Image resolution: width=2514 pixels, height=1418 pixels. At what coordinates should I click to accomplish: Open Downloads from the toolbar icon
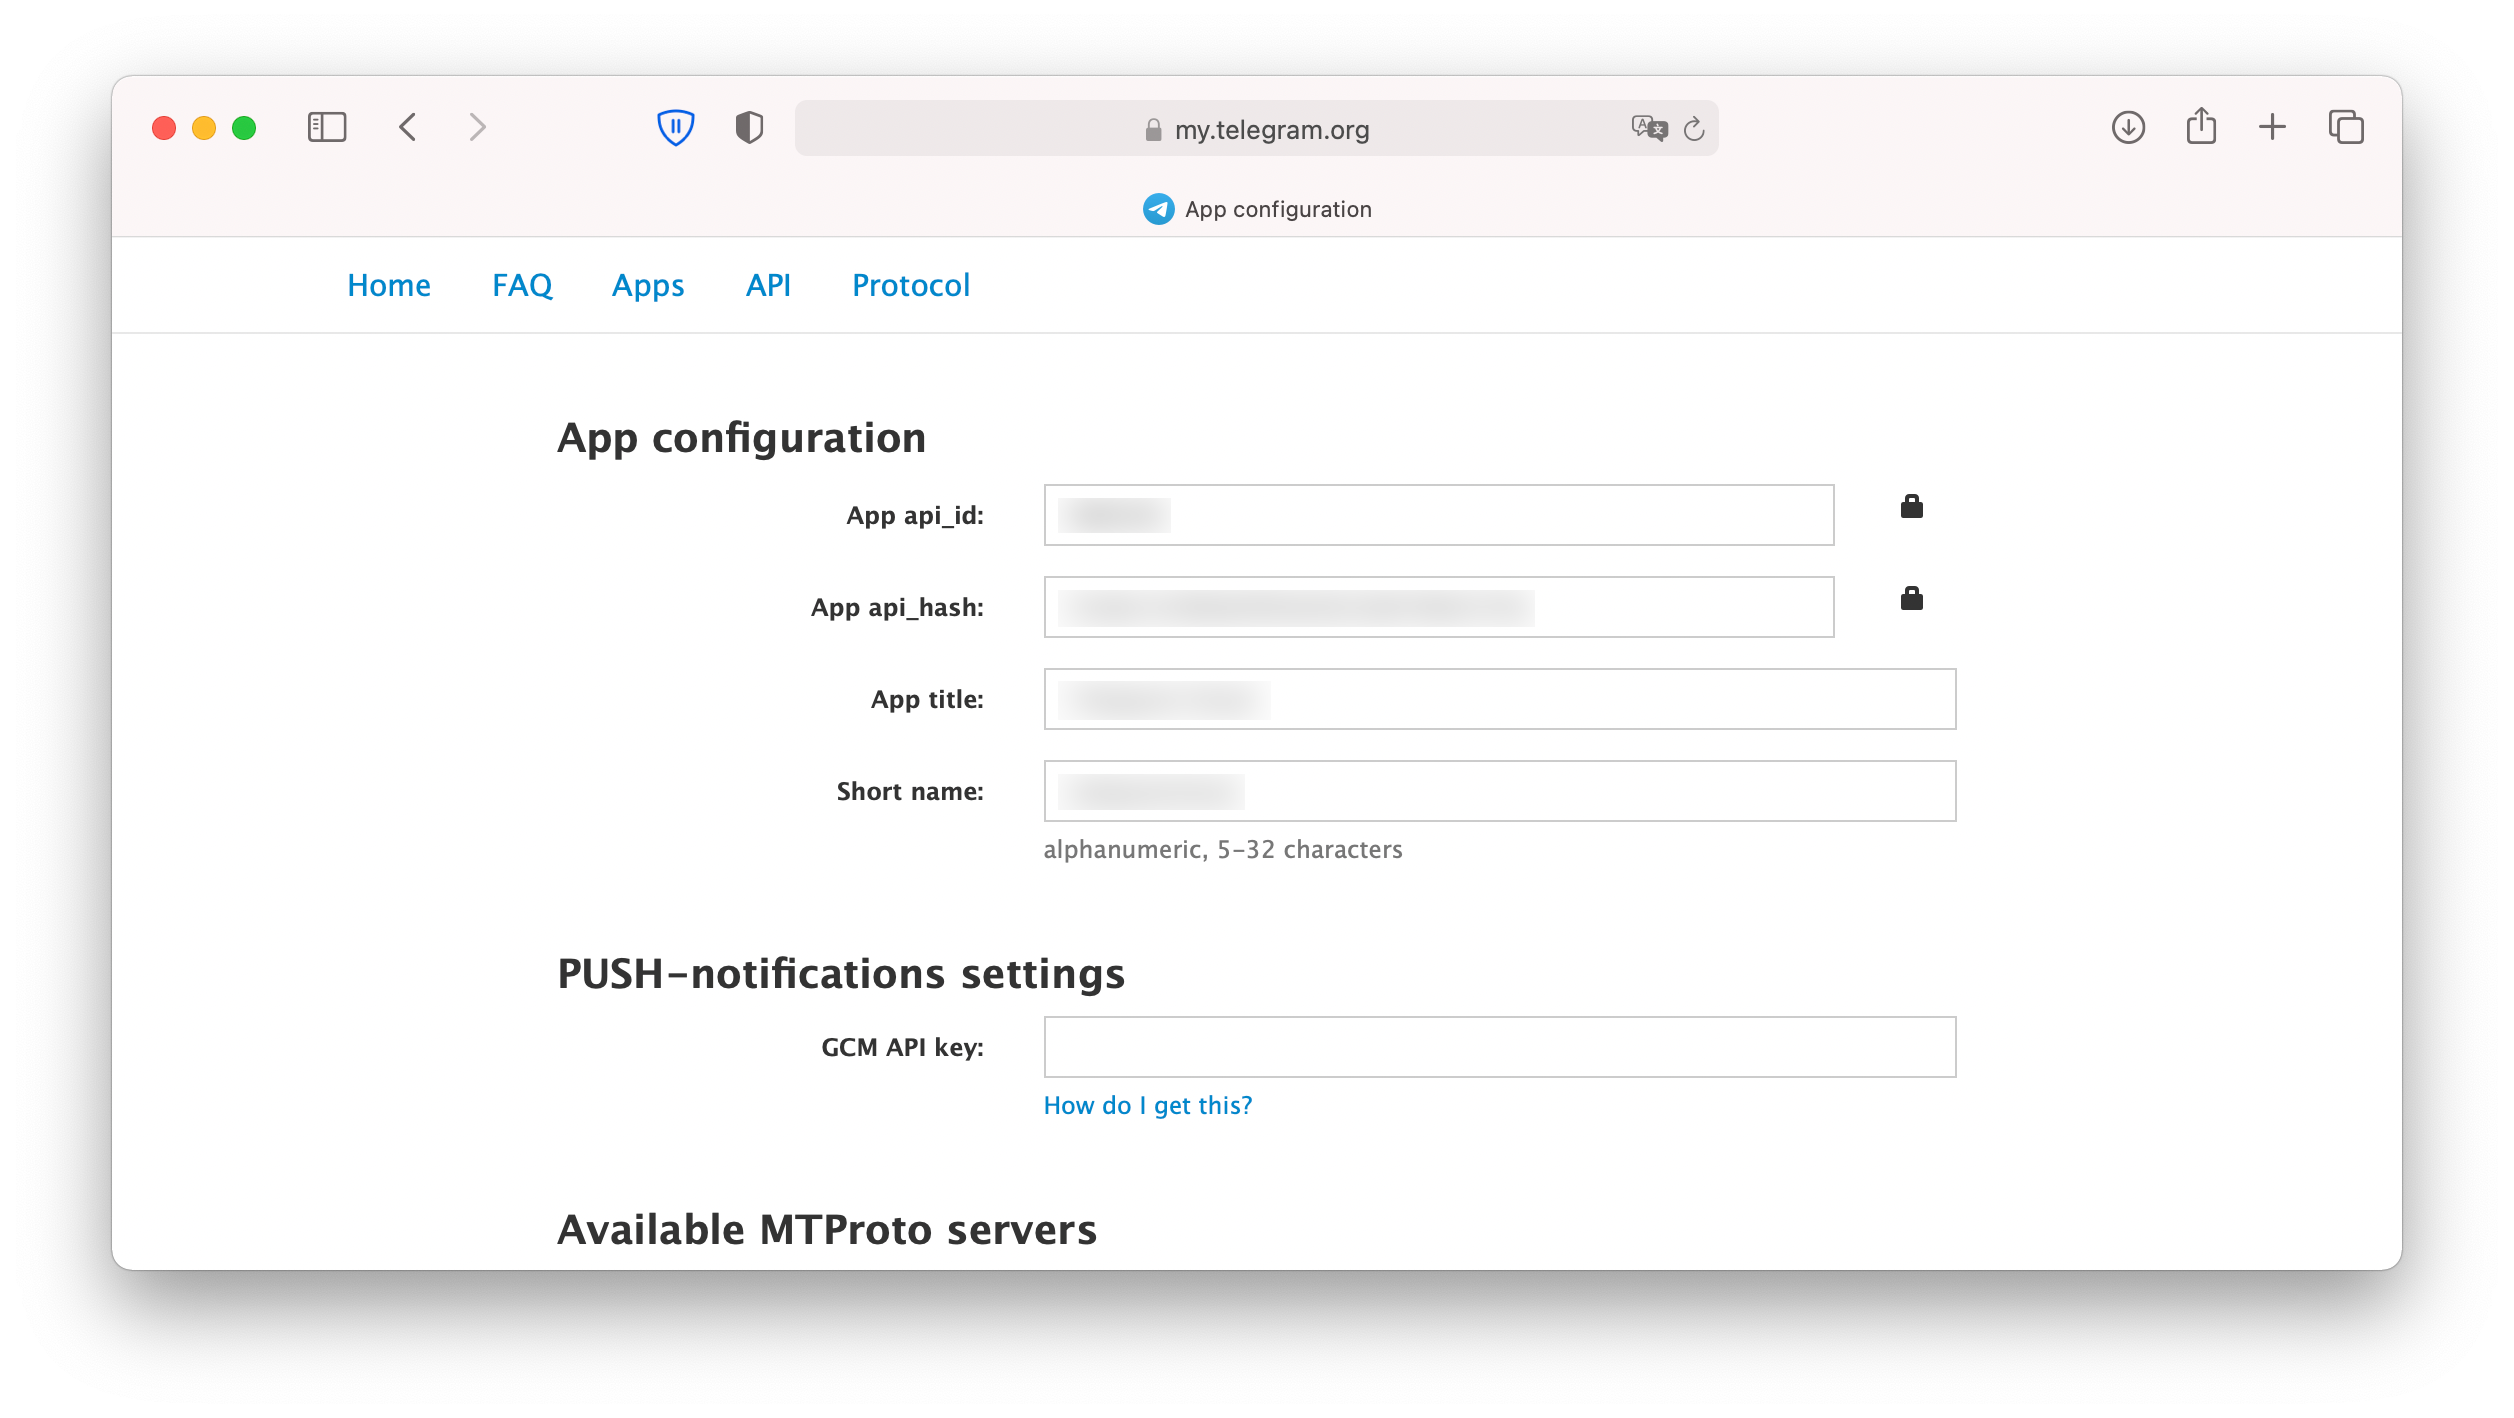pyautogui.click(x=2129, y=127)
